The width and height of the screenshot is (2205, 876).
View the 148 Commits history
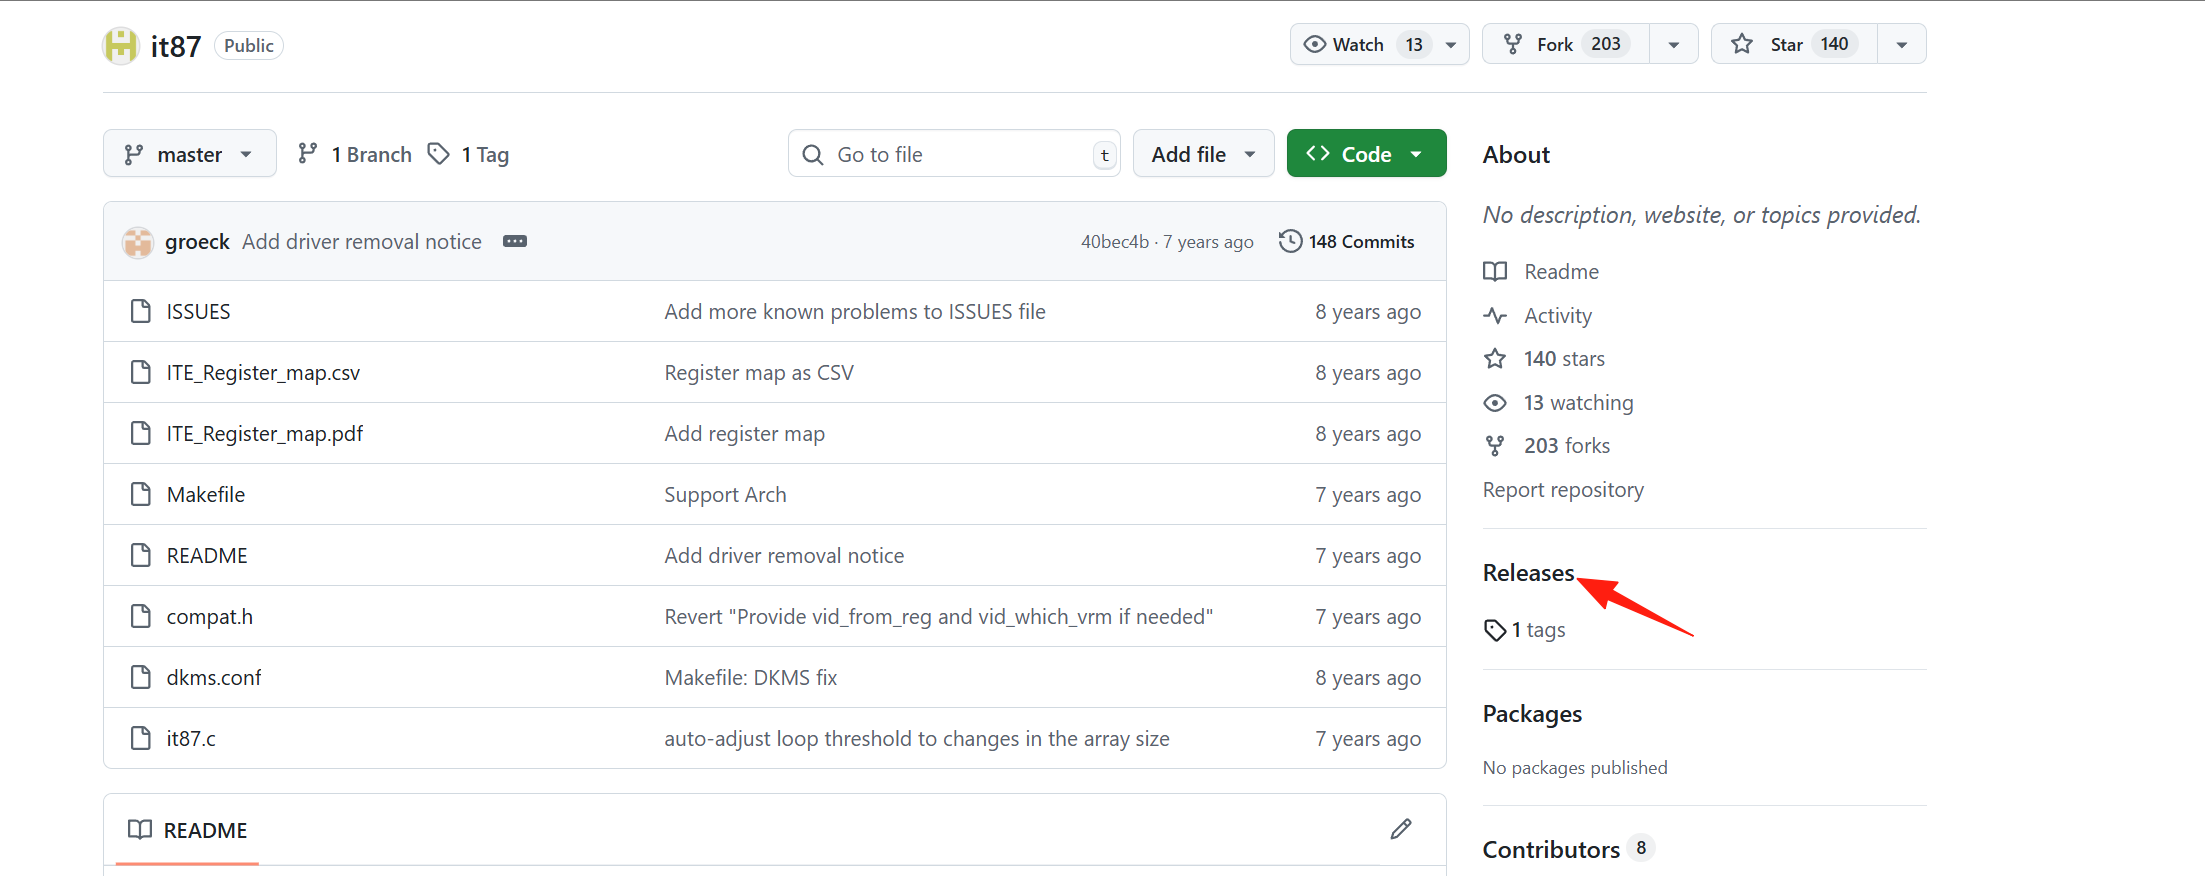[x=1347, y=242]
